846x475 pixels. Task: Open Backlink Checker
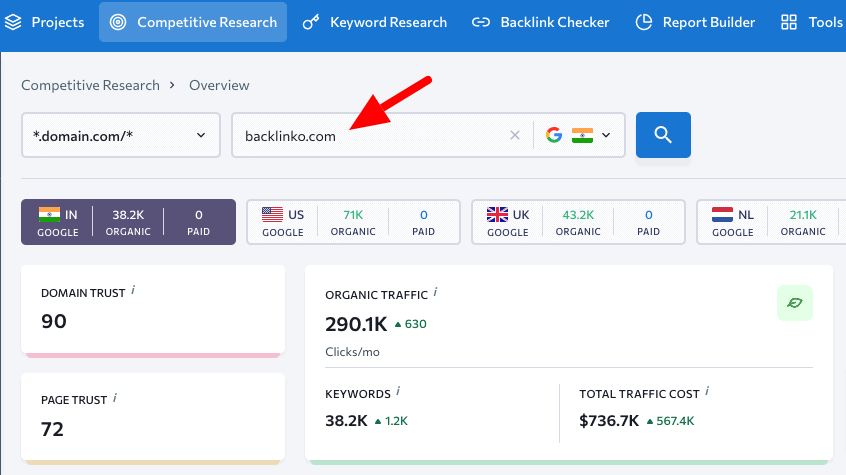[541, 22]
